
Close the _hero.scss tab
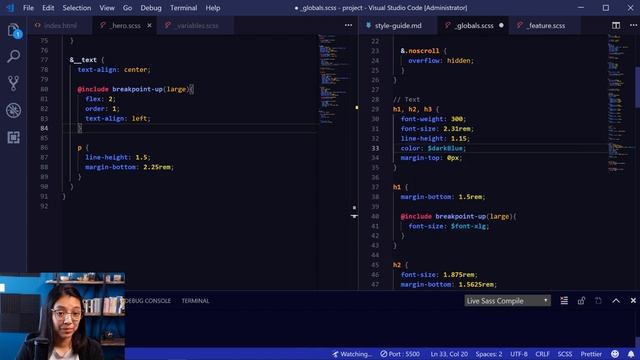coord(149,25)
